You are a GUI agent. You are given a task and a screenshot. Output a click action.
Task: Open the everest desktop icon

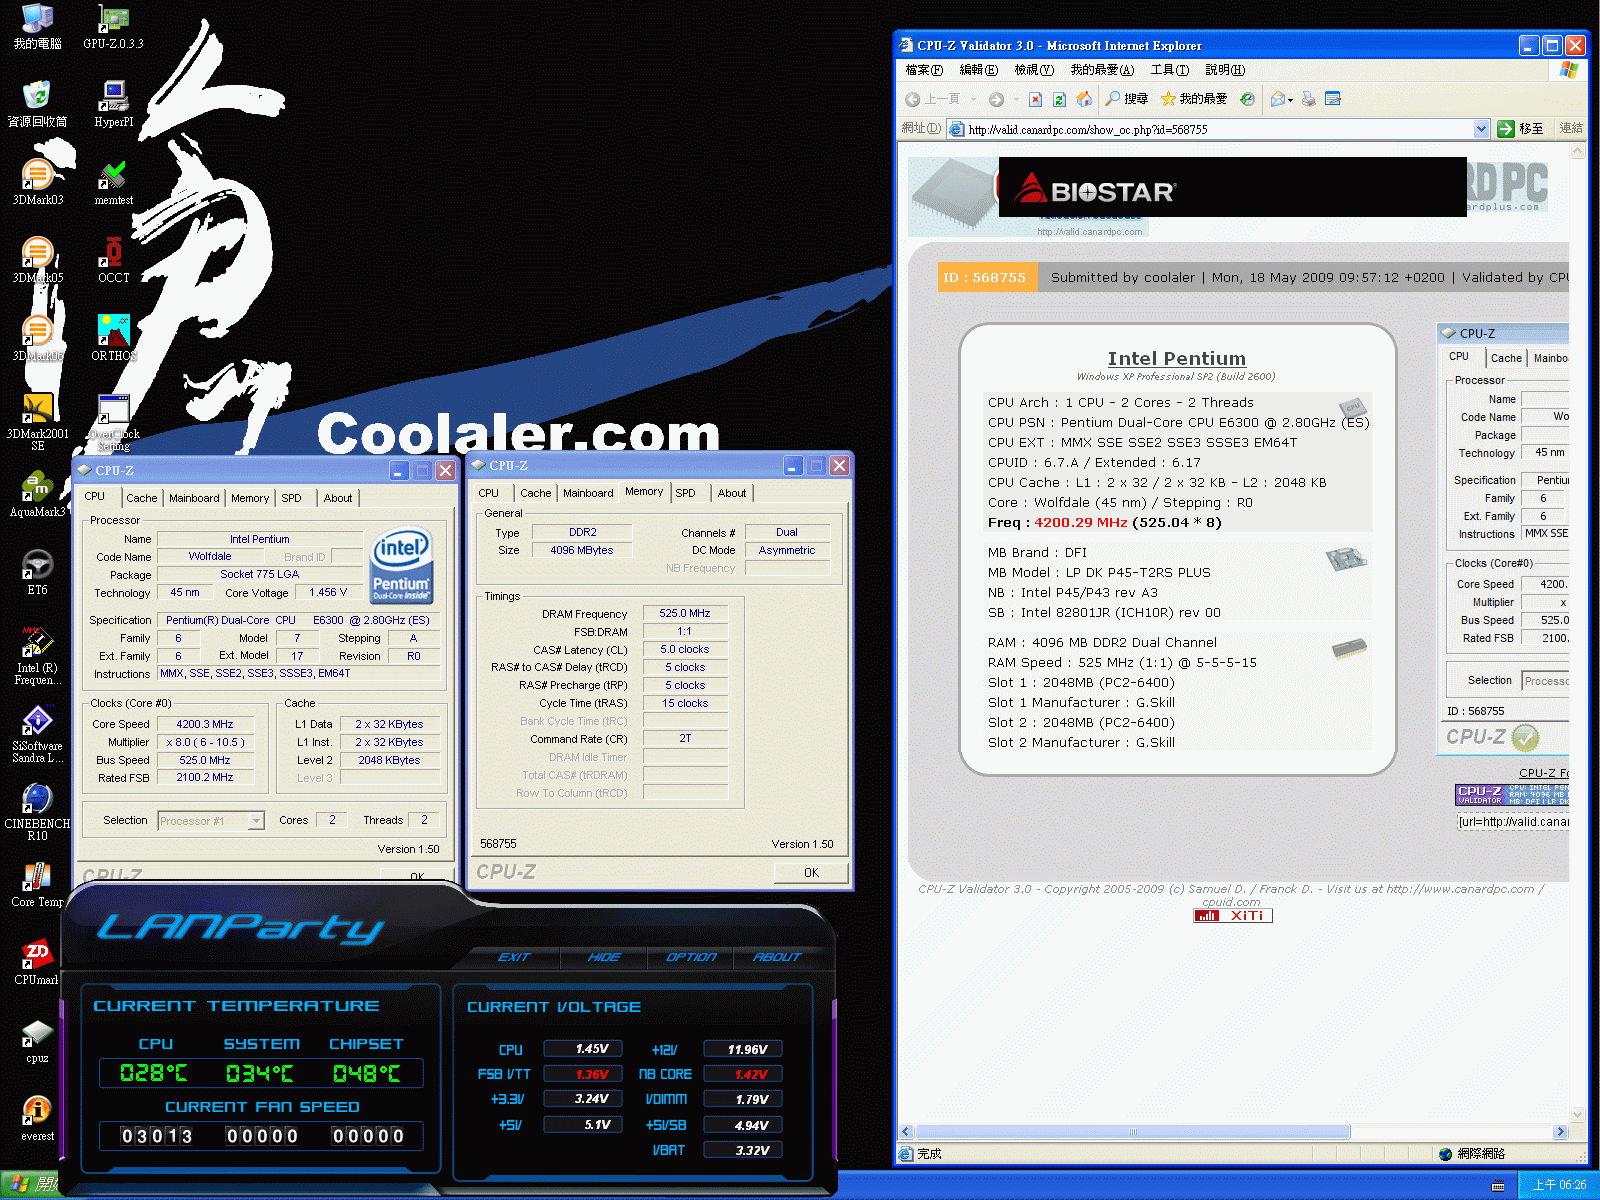click(38, 1119)
